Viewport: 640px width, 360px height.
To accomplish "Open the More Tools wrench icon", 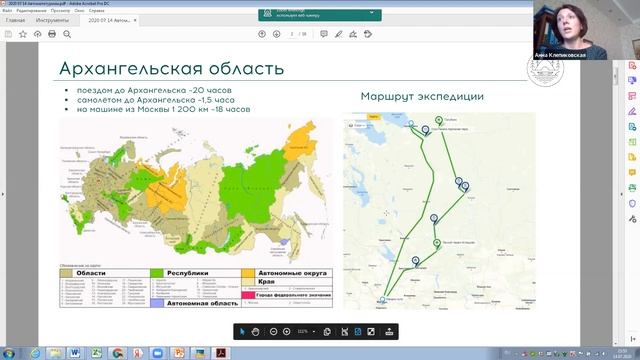I will (x=632, y=219).
